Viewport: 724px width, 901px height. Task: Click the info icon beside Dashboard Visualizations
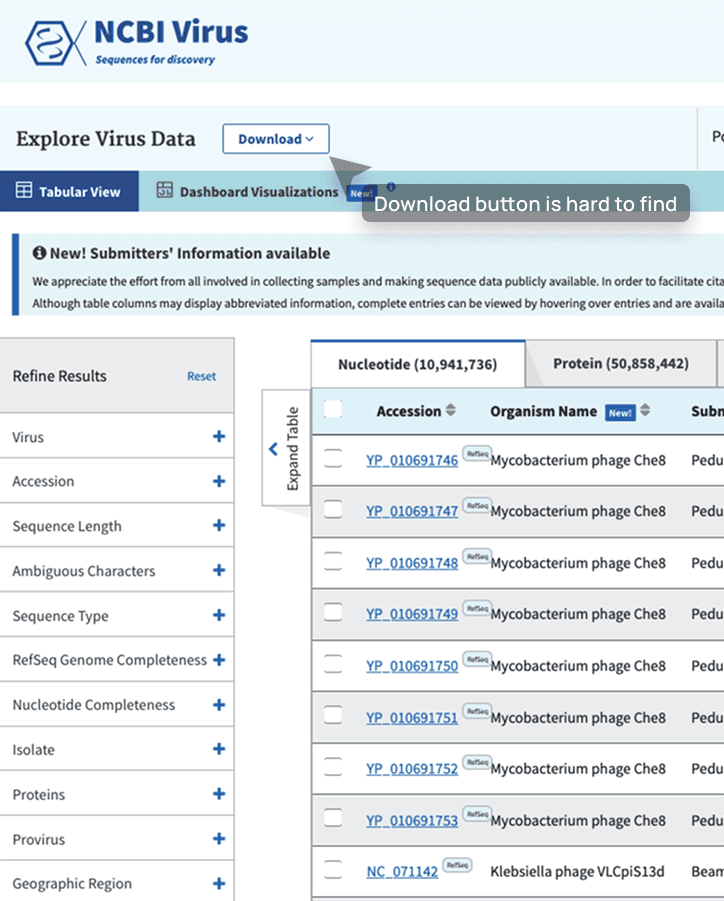(x=391, y=187)
